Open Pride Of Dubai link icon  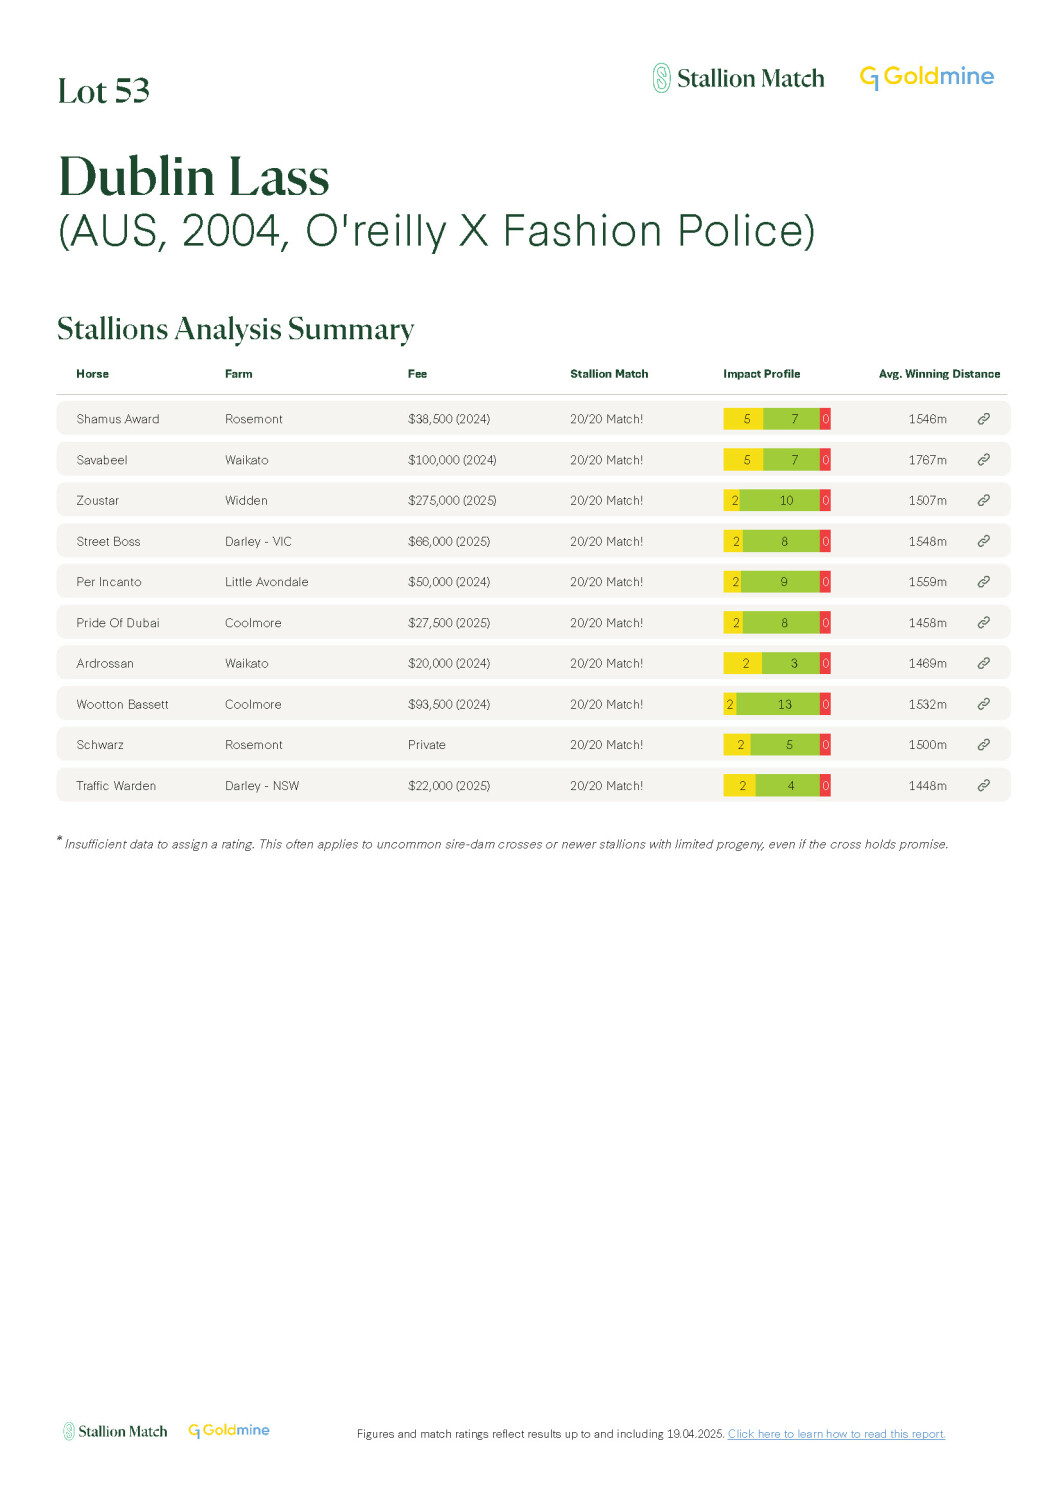tap(983, 622)
